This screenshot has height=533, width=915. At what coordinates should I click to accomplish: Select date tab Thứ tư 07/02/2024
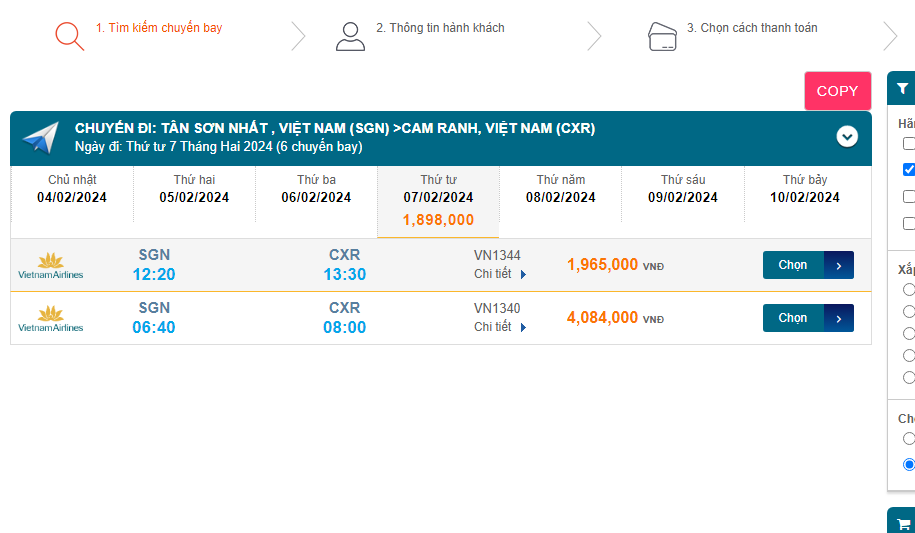[438, 202]
